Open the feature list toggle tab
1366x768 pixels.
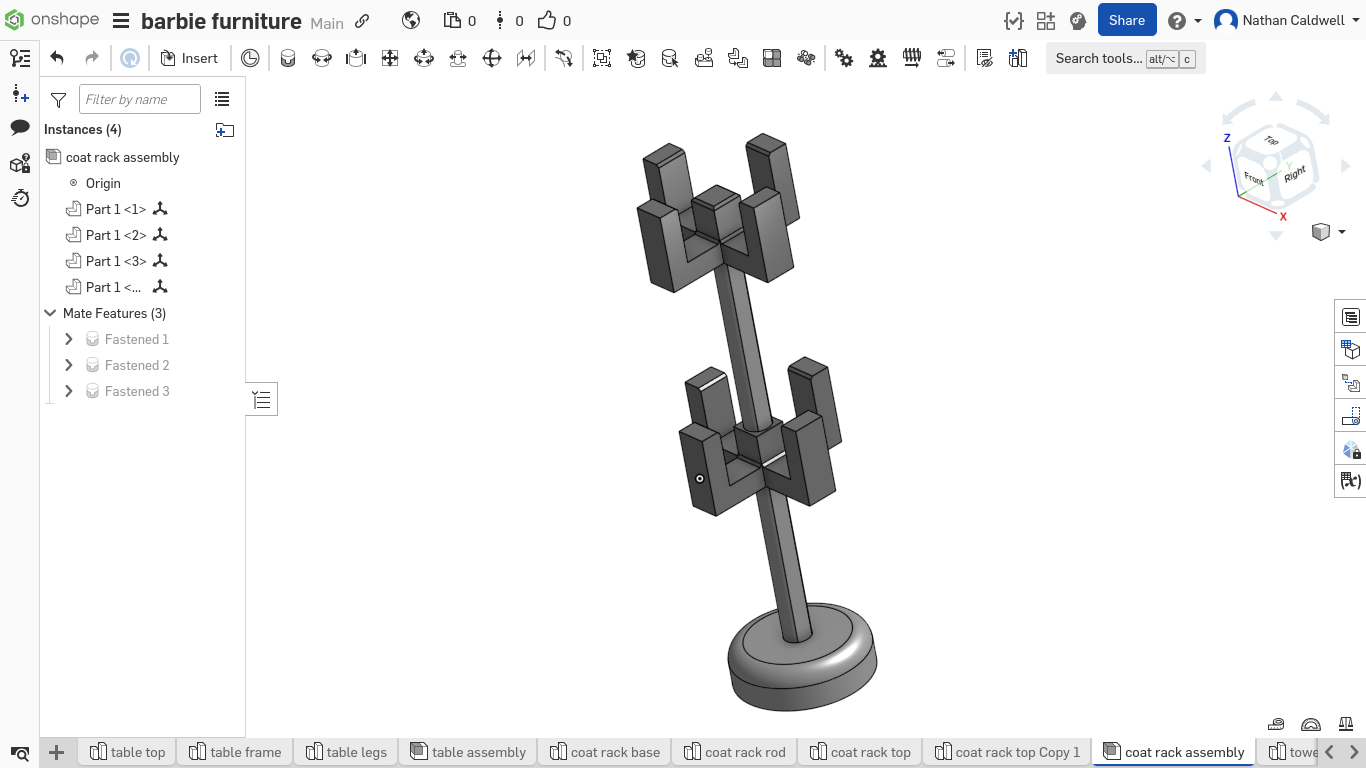pos(262,399)
